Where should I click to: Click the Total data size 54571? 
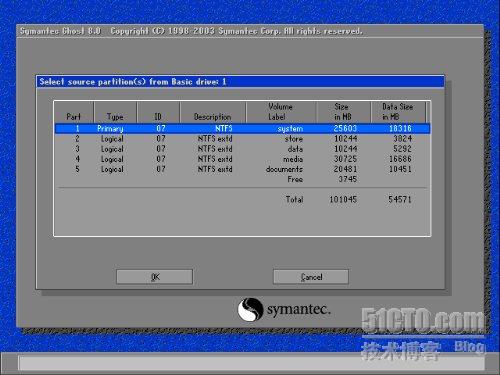click(400, 199)
